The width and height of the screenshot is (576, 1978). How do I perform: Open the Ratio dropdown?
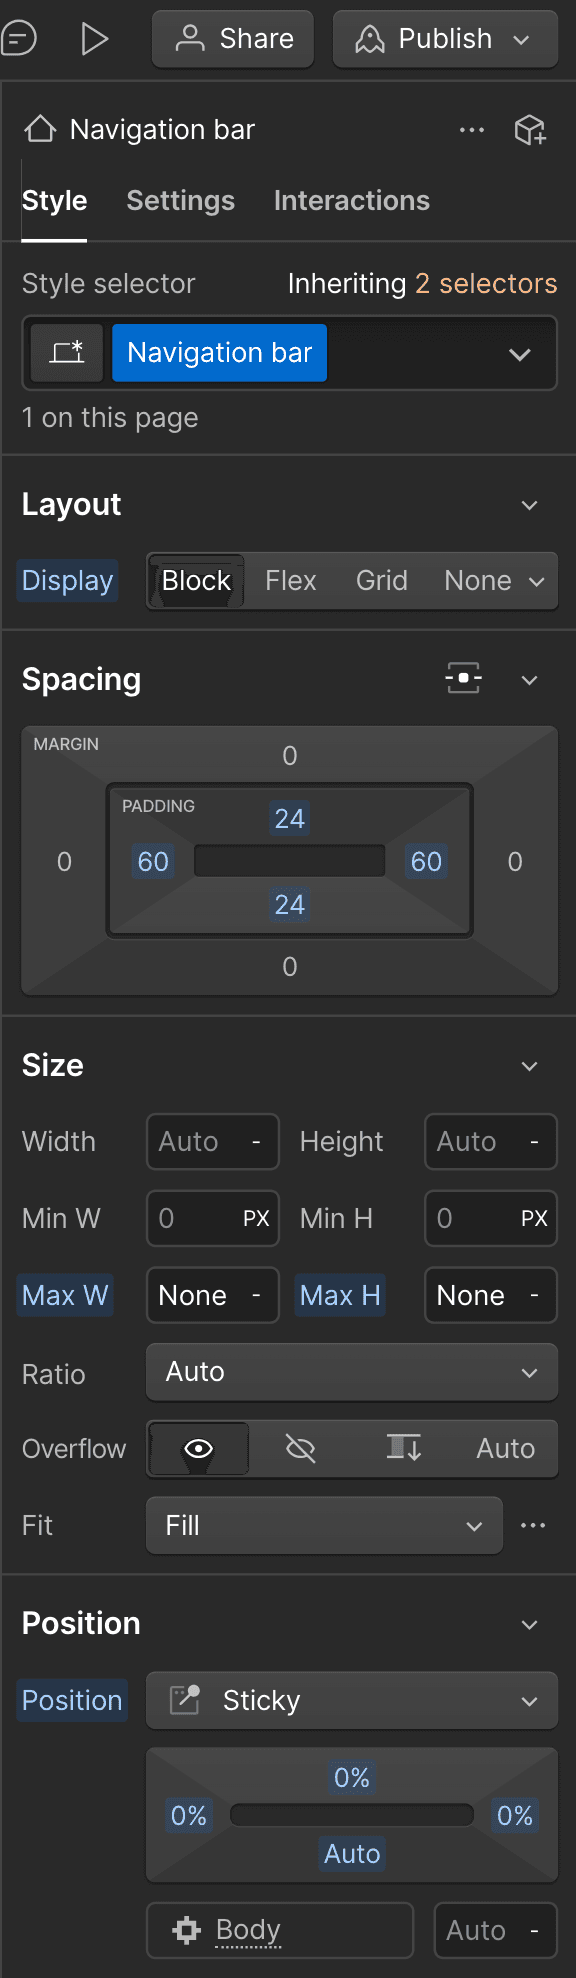tap(352, 1372)
